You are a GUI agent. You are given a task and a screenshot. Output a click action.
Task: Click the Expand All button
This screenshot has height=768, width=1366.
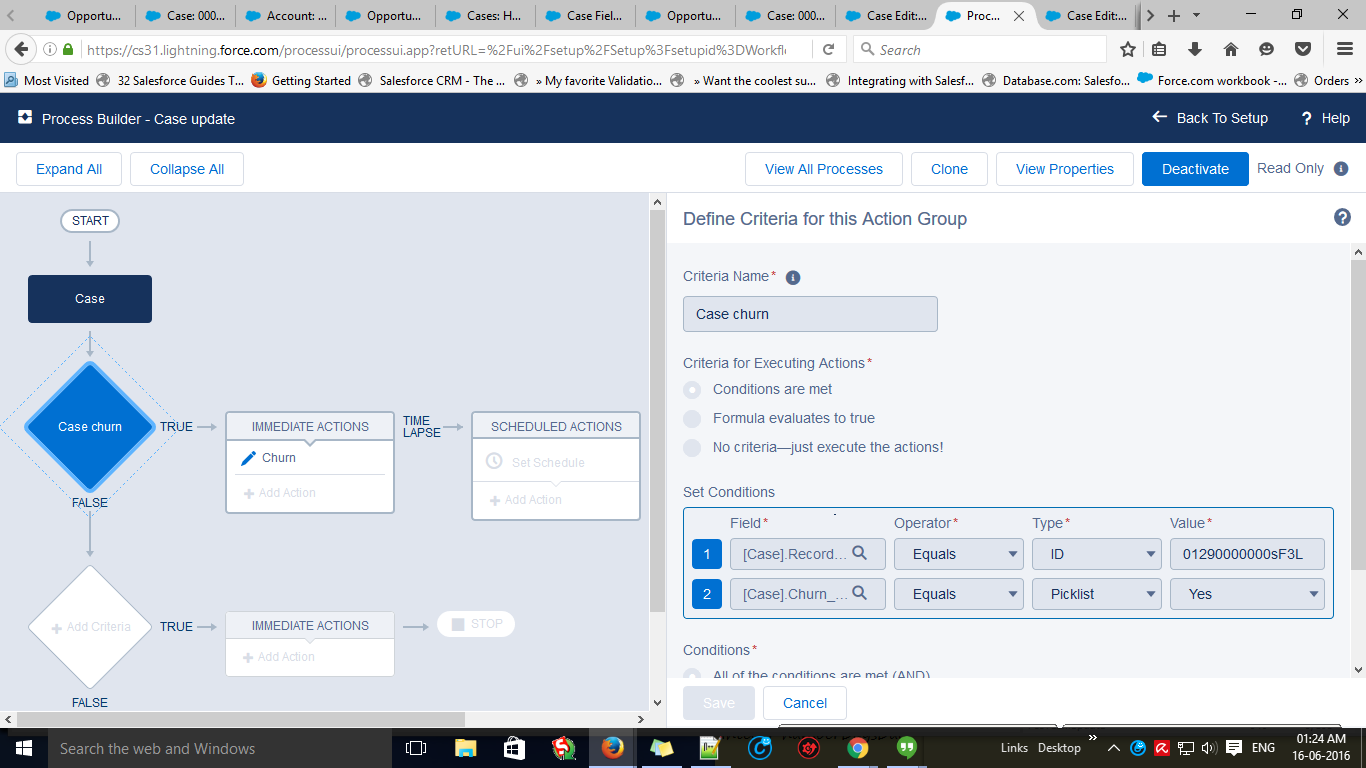(69, 169)
